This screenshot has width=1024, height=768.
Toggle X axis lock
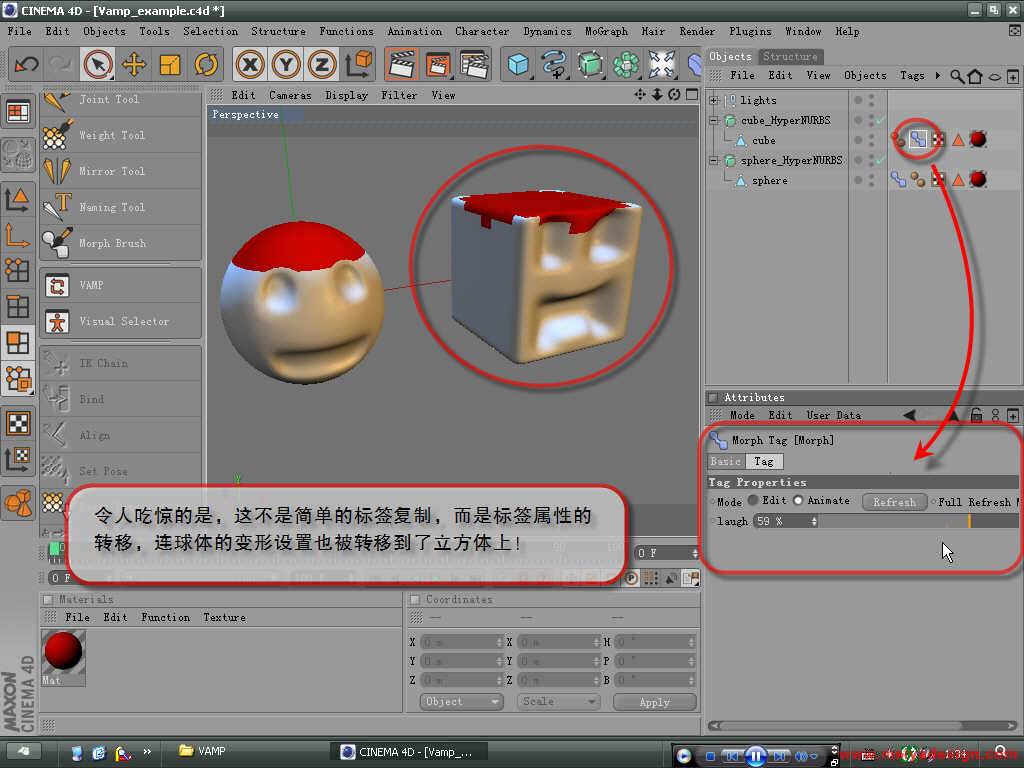pyautogui.click(x=250, y=65)
